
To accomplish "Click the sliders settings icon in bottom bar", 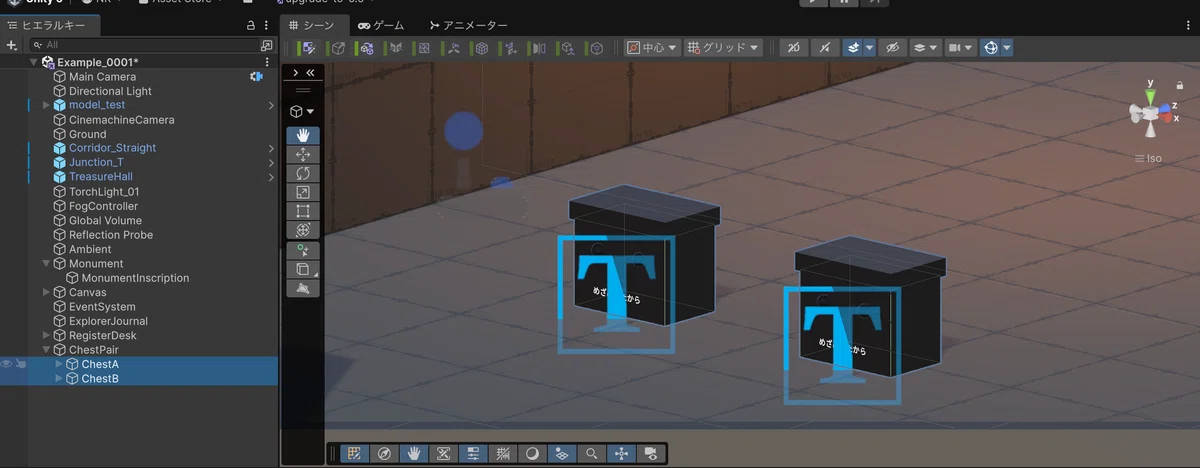I will tap(473, 453).
